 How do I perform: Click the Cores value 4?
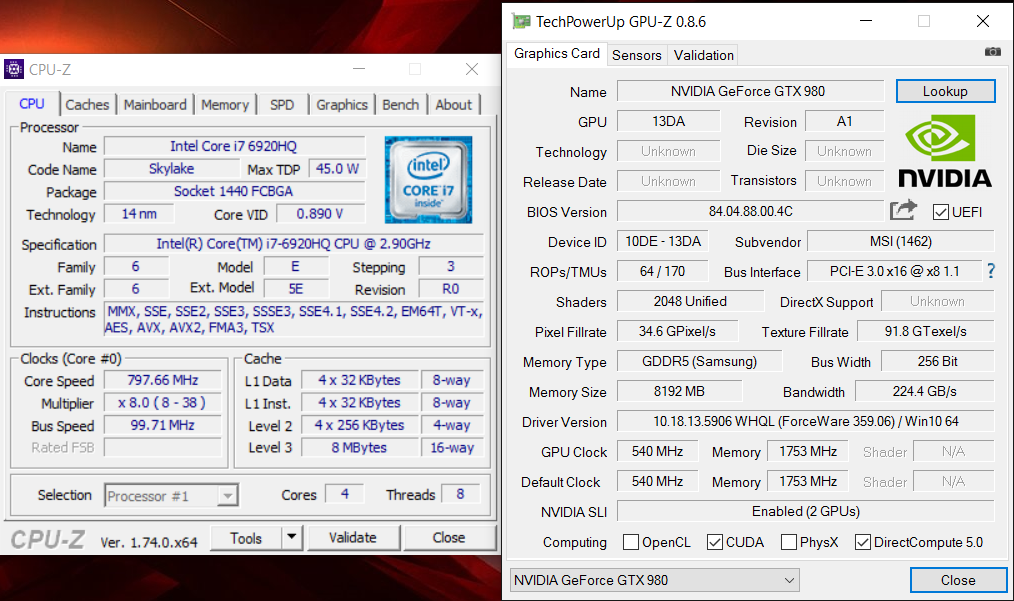pos(345,494)
